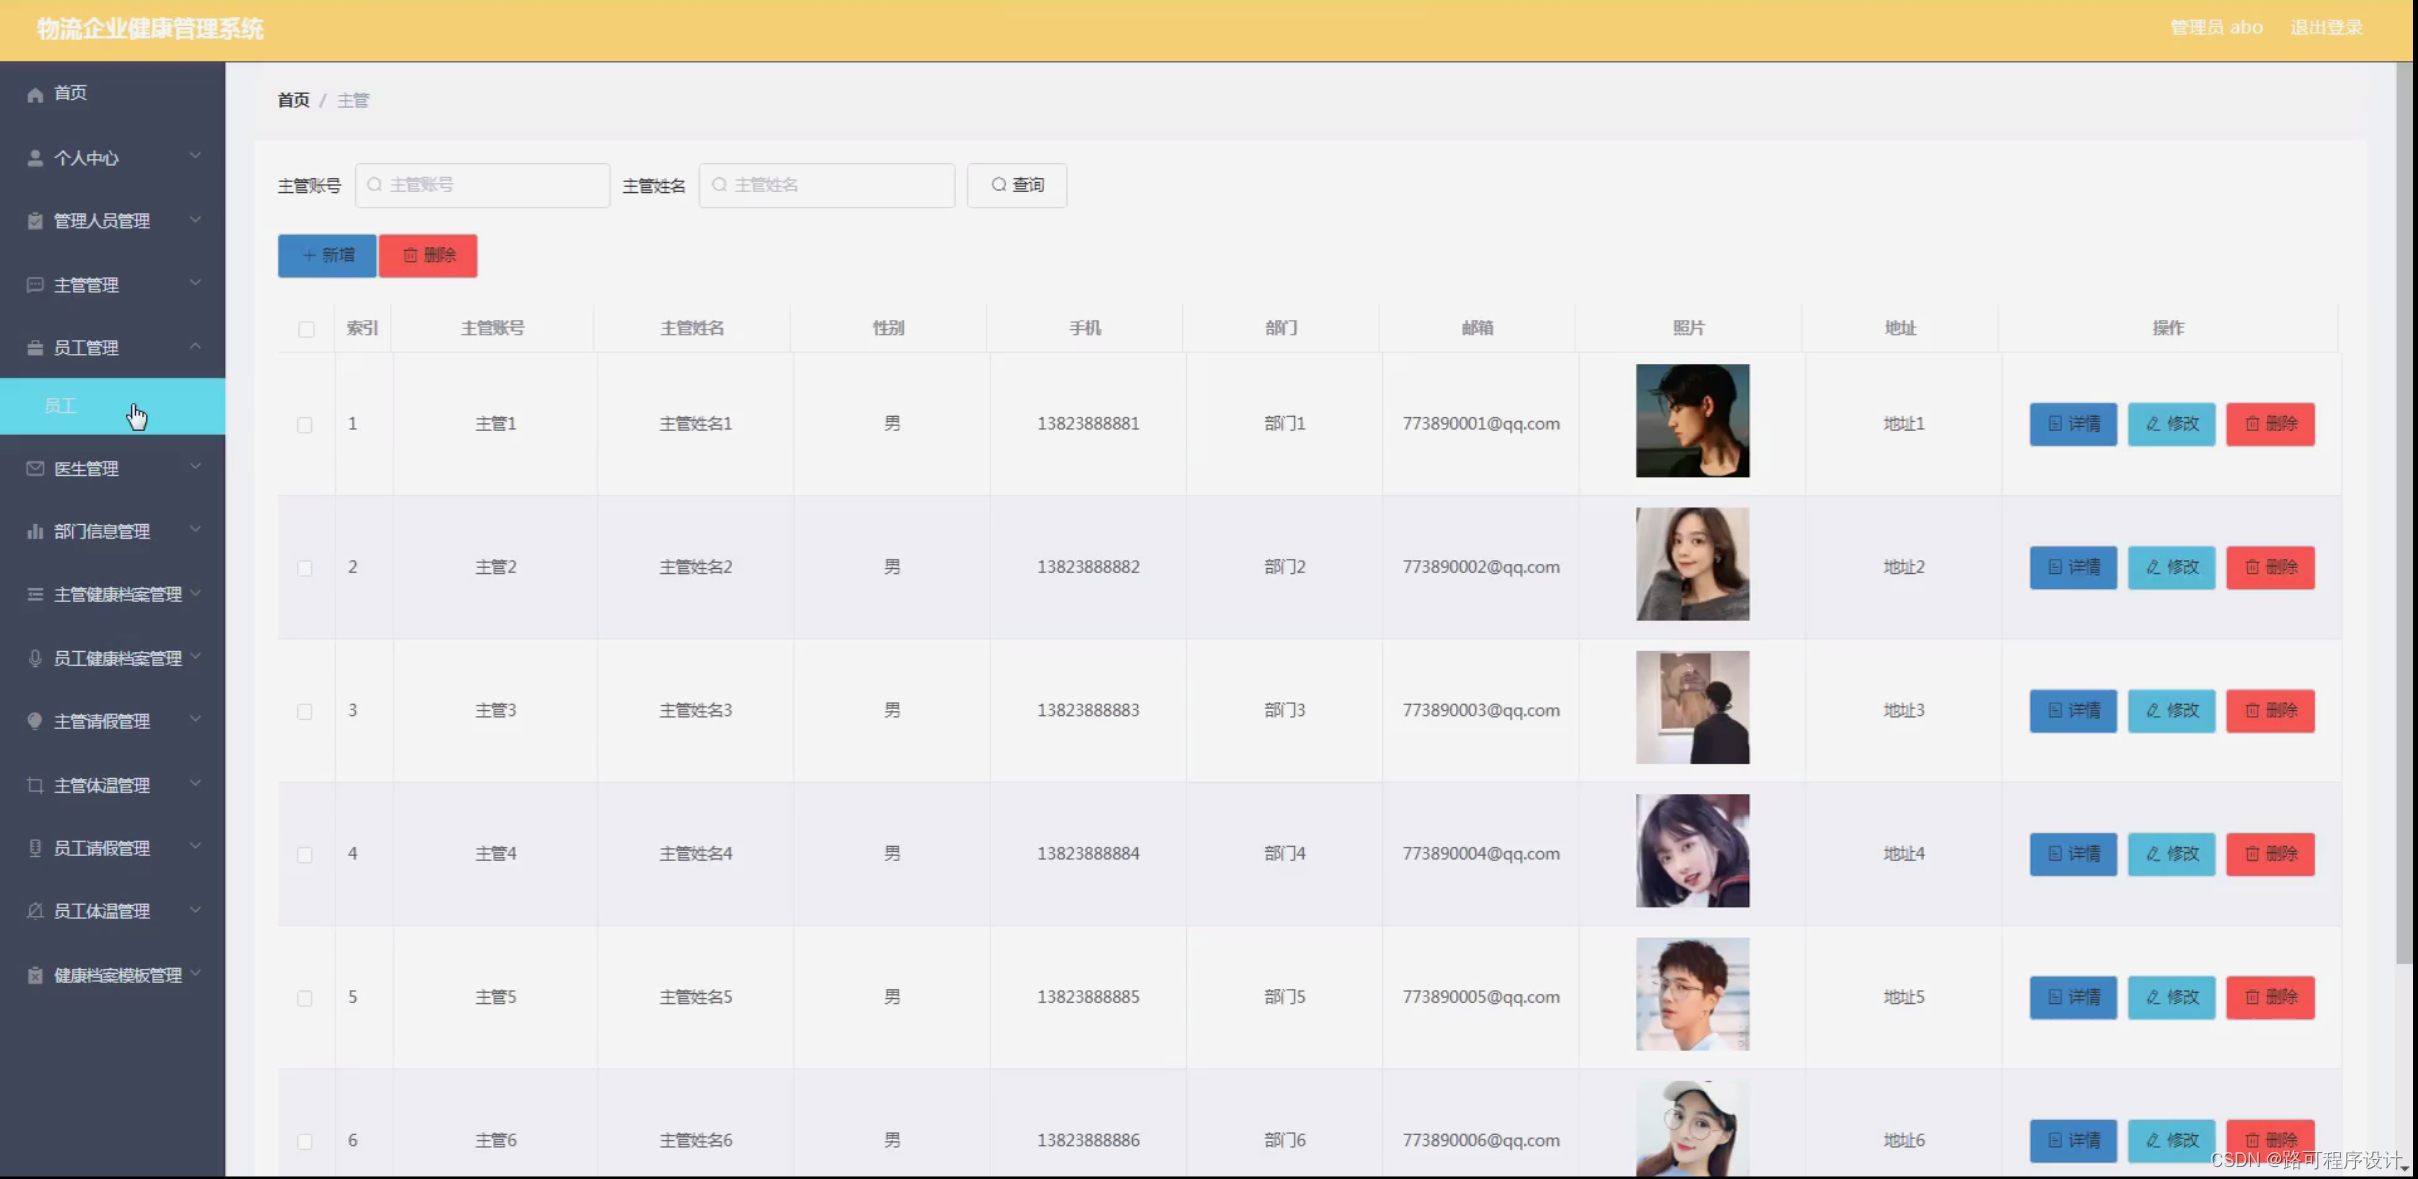Click the blue 新增 button
This screenshot has width=2418, height=1179.
pyautogui.click(x=327, y=256)
